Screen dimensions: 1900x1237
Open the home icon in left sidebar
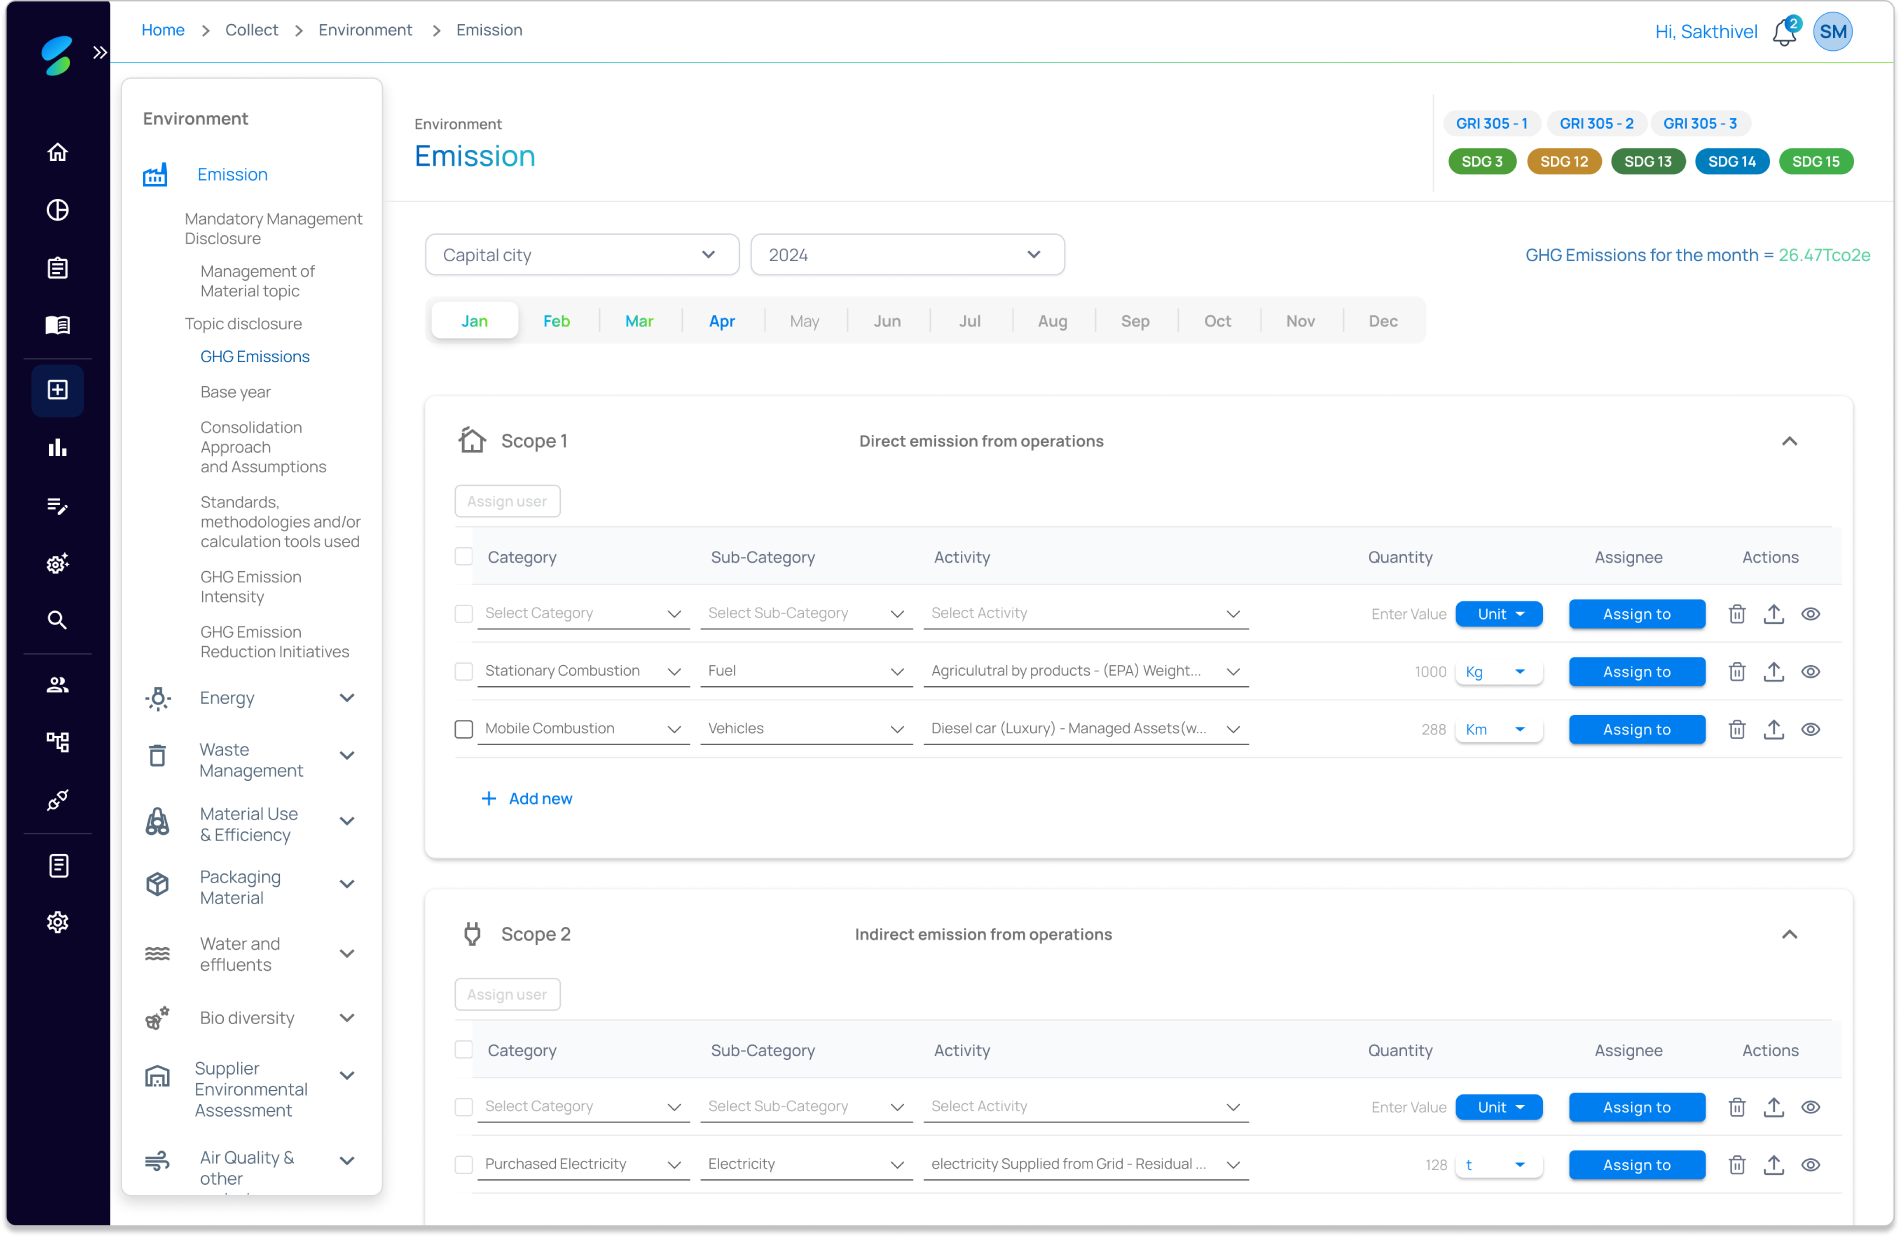[58, 152]
